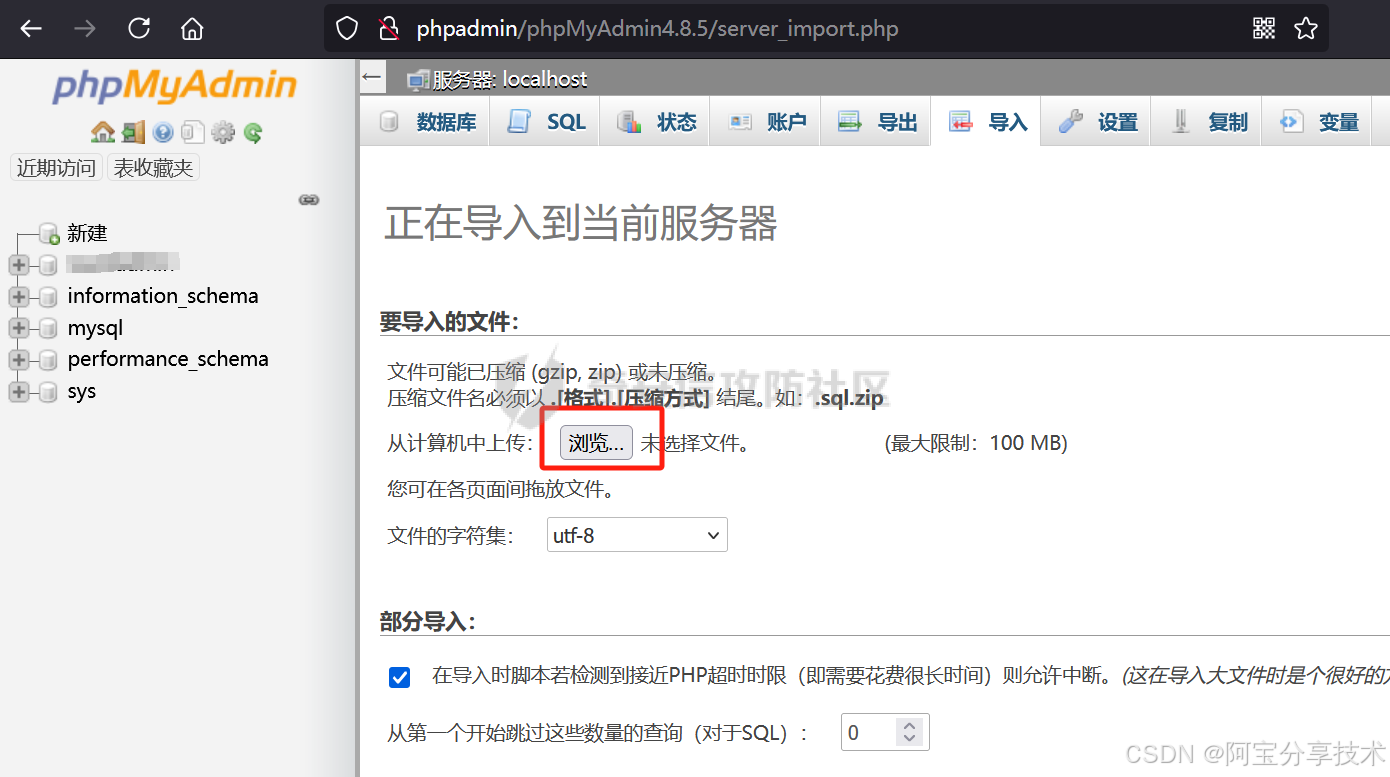Open the 状态 status tab
This screenshot has height=777, width=1390.
(656, 122)
